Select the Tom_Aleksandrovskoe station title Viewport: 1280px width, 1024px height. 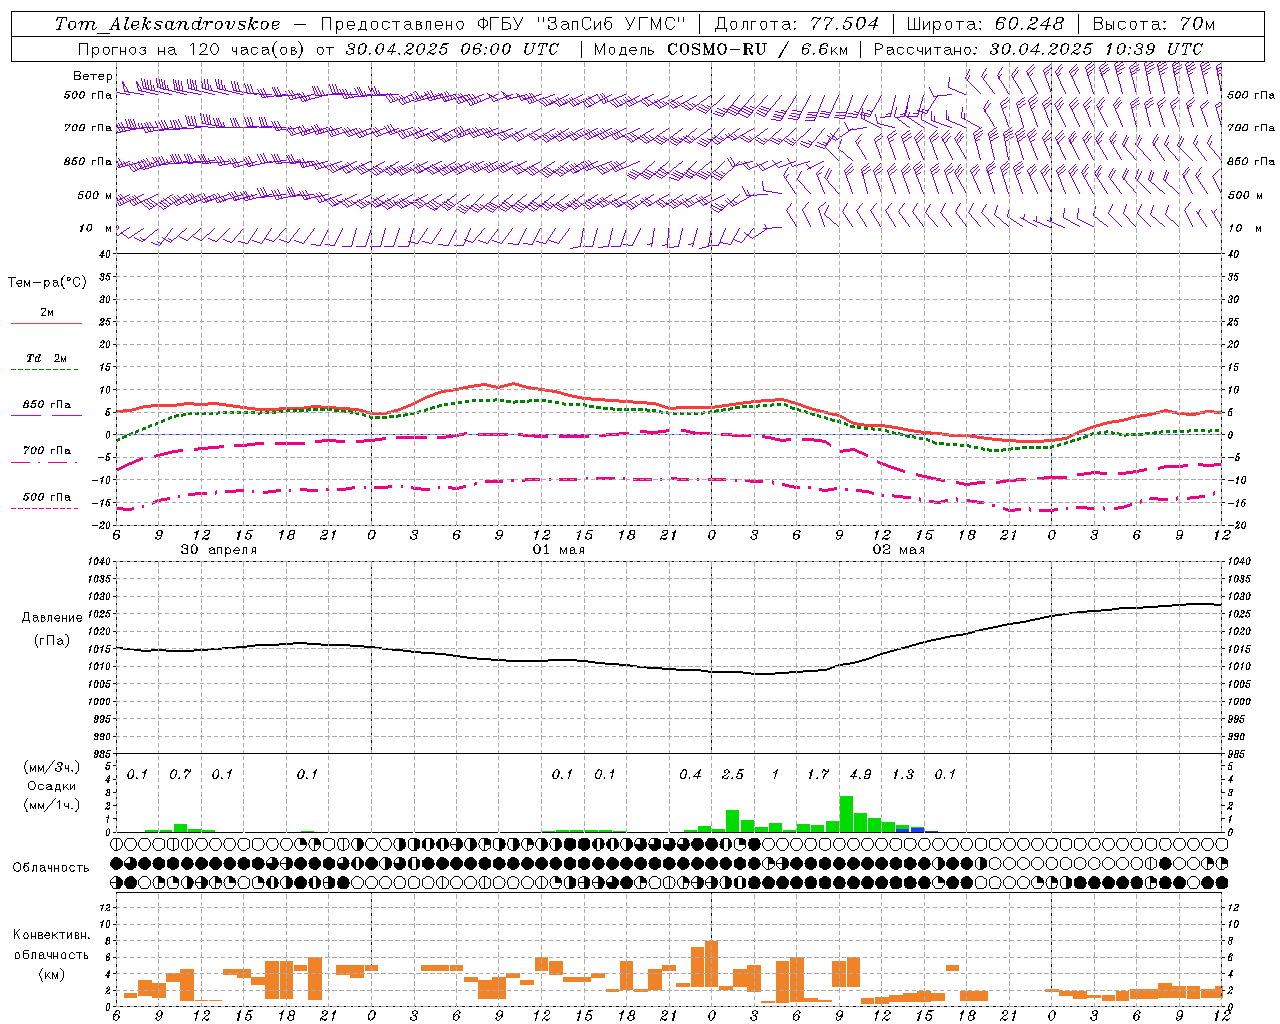(168, 24)
